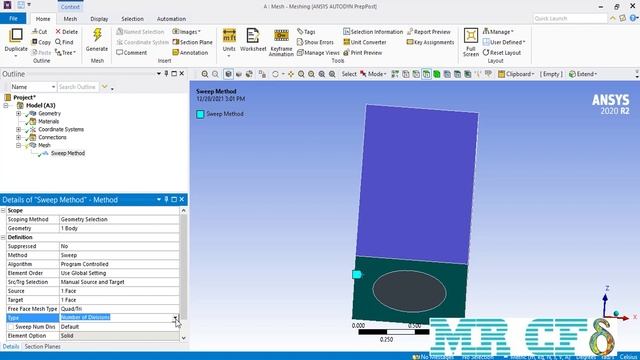
Task: Open Manage Views
Action: 318,53
